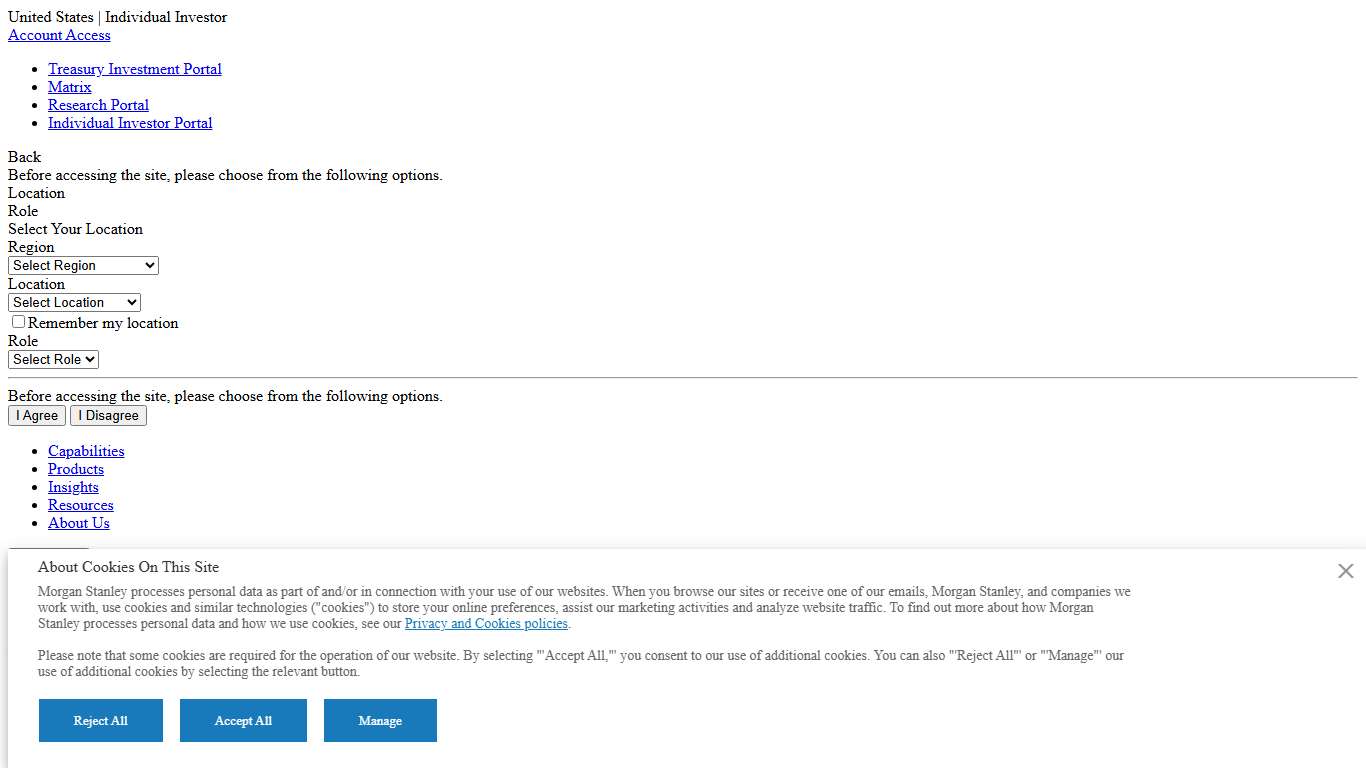This screenshot has height=768, width=1366.
Task: Go to the Treasury Investment Portal
Action: [135, 69]
